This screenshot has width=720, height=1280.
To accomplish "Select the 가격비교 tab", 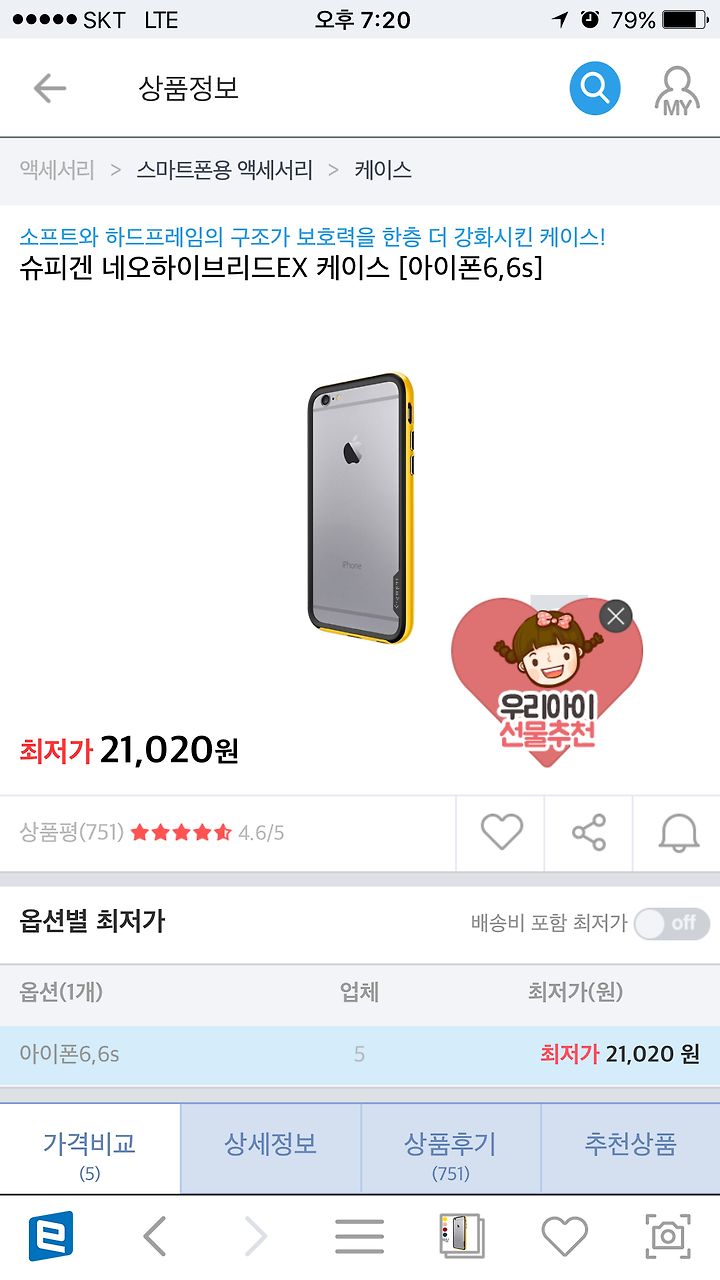I will (x=90, y=1148).
